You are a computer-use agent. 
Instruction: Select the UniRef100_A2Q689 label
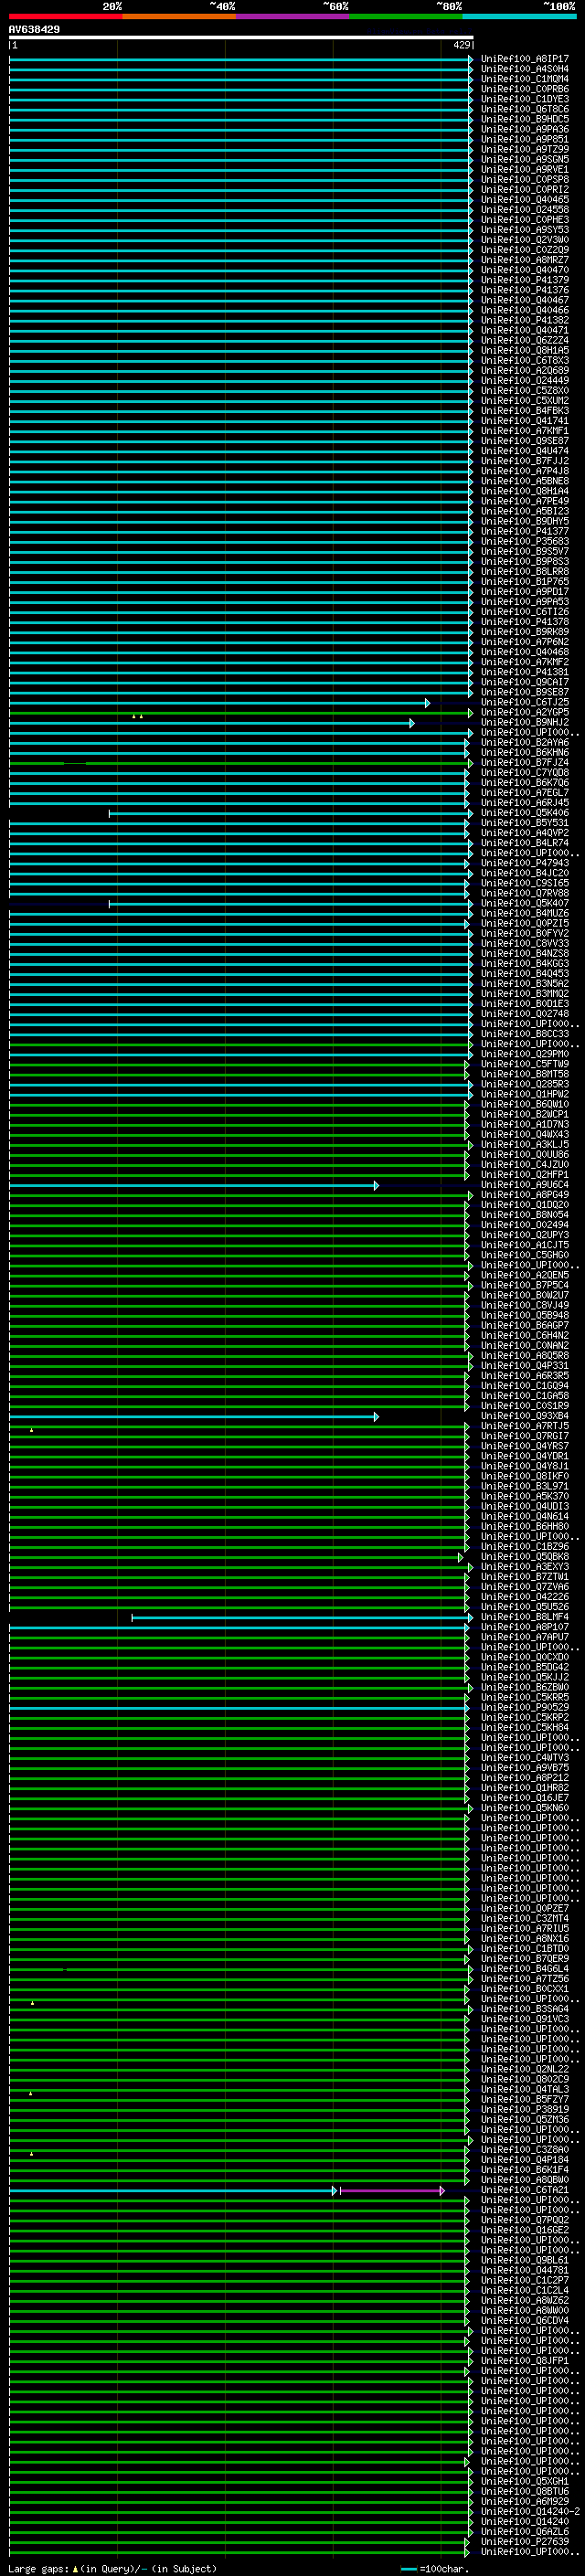point(524,370)
